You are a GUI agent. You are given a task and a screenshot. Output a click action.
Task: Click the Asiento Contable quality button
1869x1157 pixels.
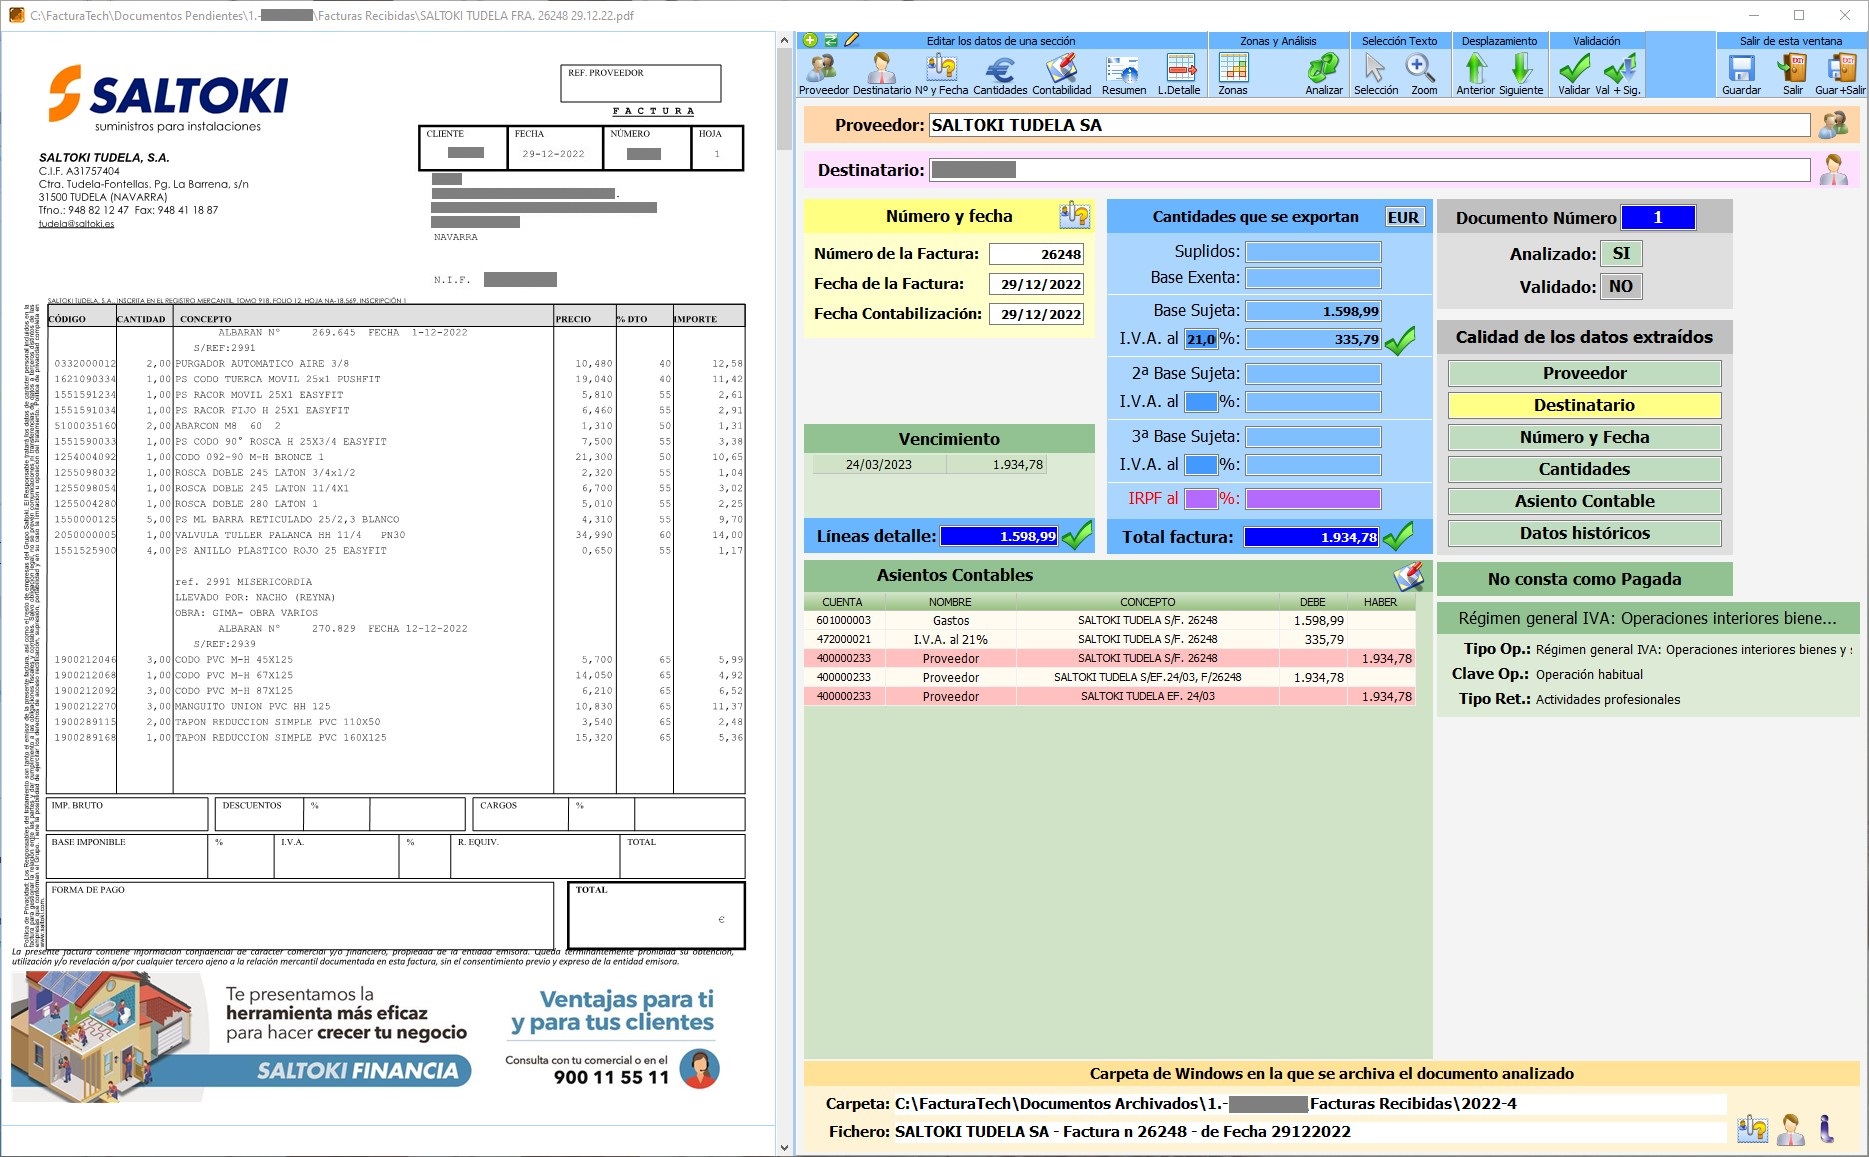1584,501
